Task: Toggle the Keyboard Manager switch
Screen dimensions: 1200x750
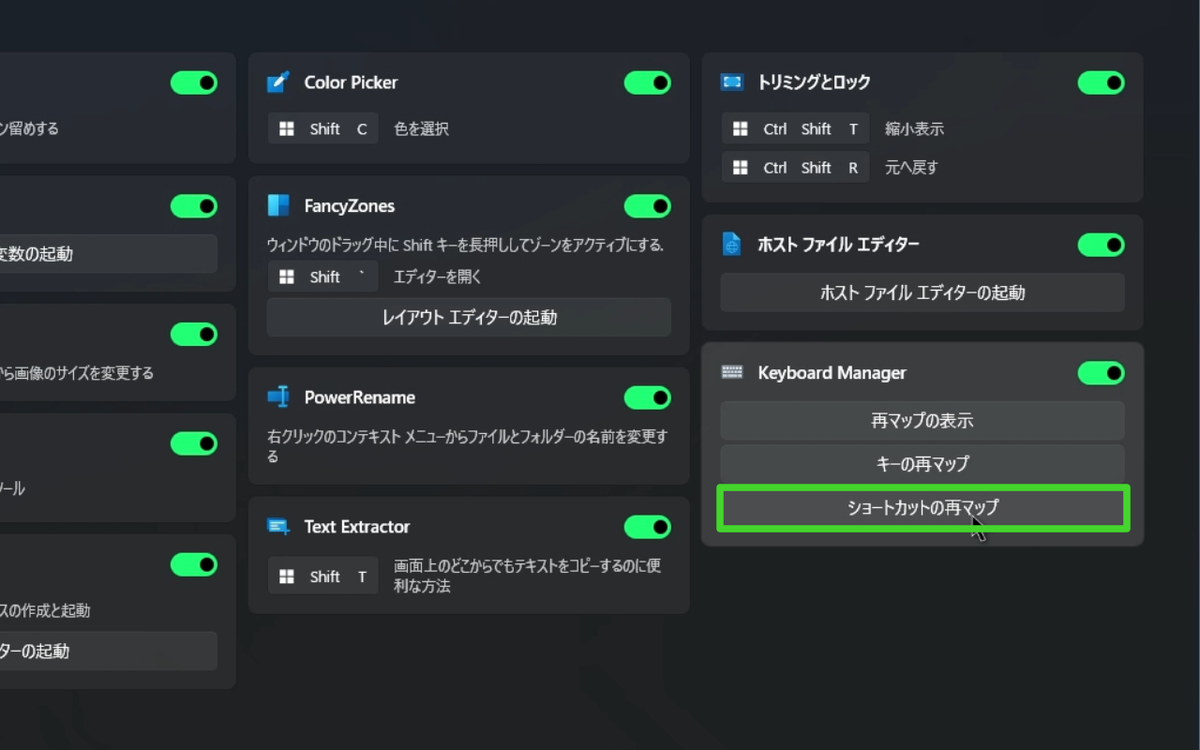Action: pos(1101,373)
